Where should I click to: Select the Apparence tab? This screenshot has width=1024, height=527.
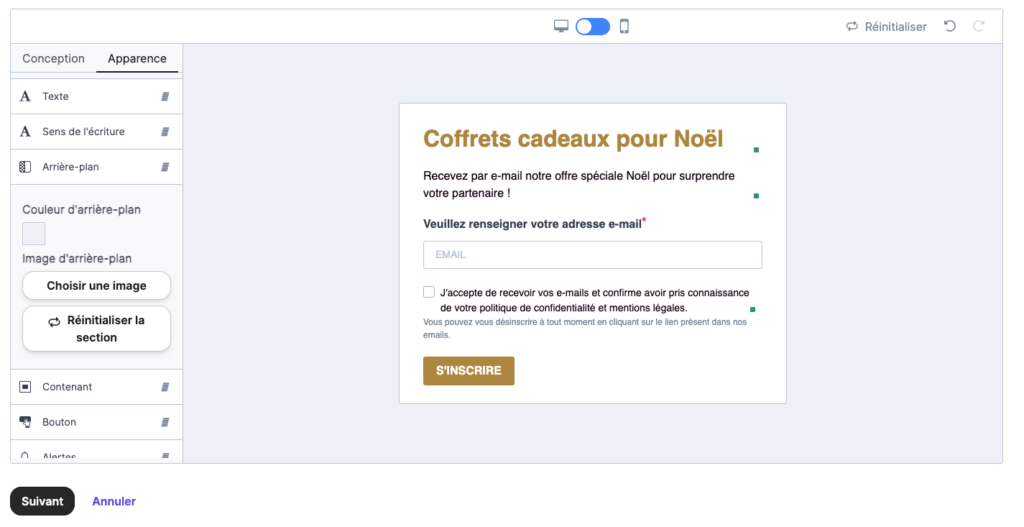(137, 59)
